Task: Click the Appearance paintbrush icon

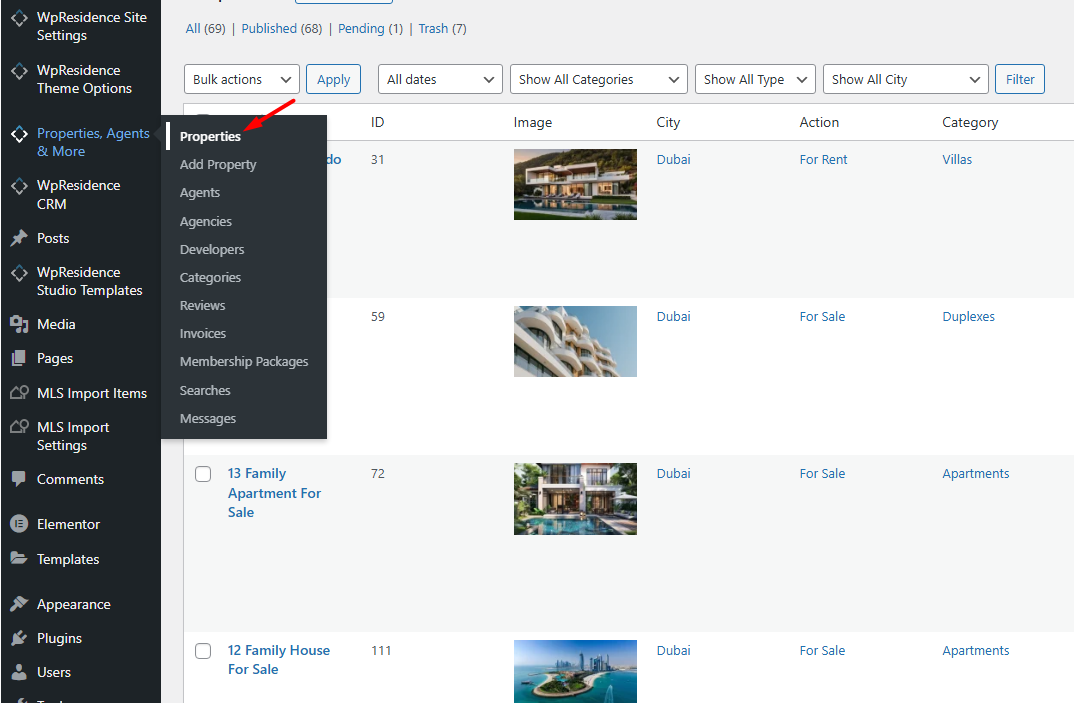Action: pyautogui.click(x=18, y=604)
